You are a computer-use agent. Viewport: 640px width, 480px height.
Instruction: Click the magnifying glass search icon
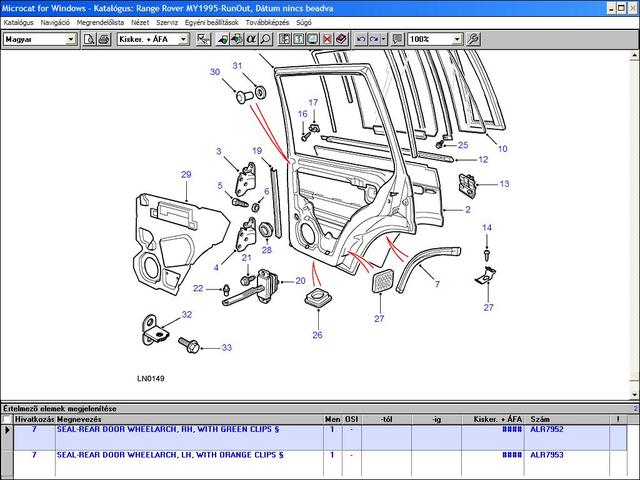pos(265,39)
